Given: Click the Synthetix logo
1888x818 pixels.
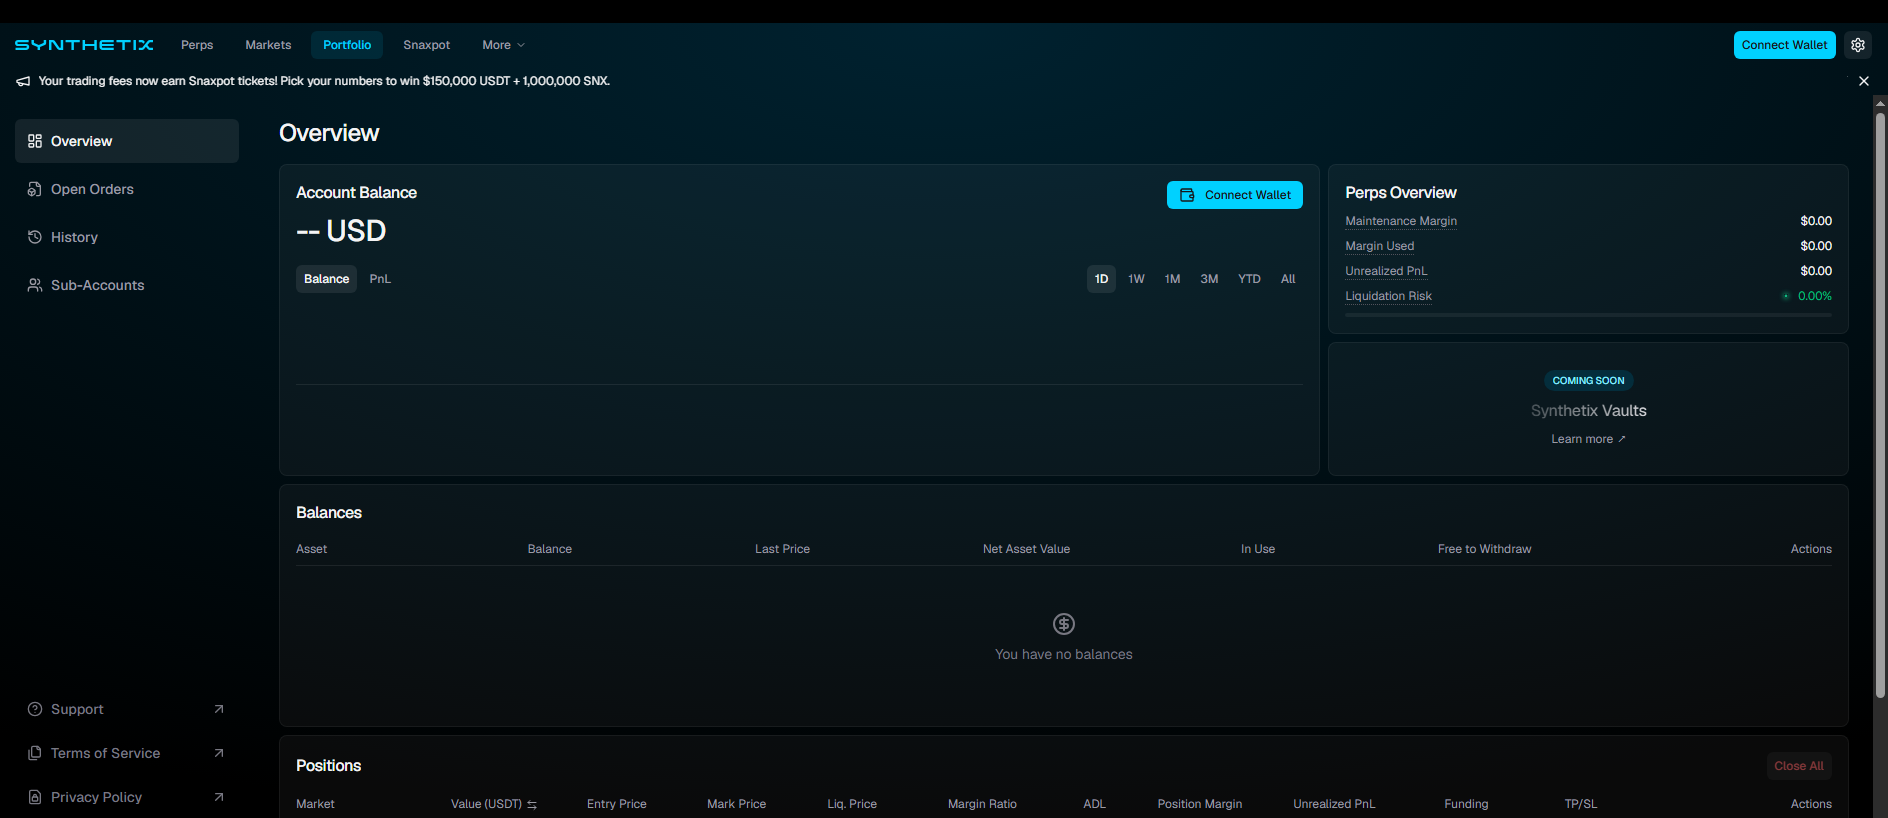Looking at the screenshot, I should pos(84,45).
